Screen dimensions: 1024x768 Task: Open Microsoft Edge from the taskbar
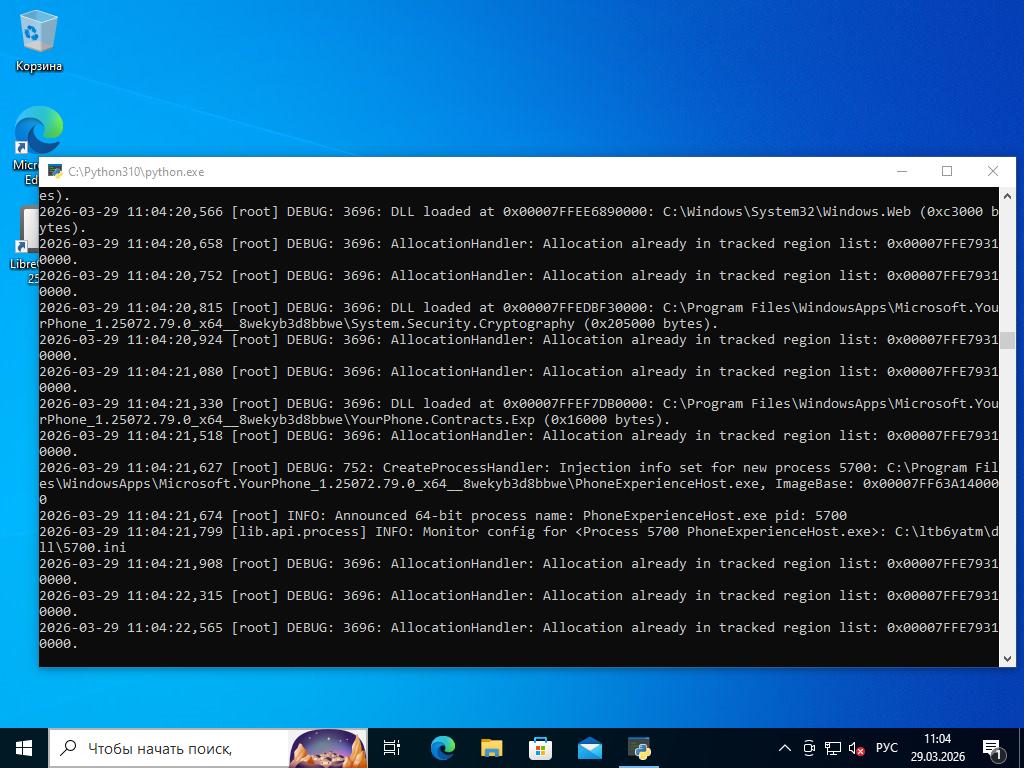click(442, 747)
